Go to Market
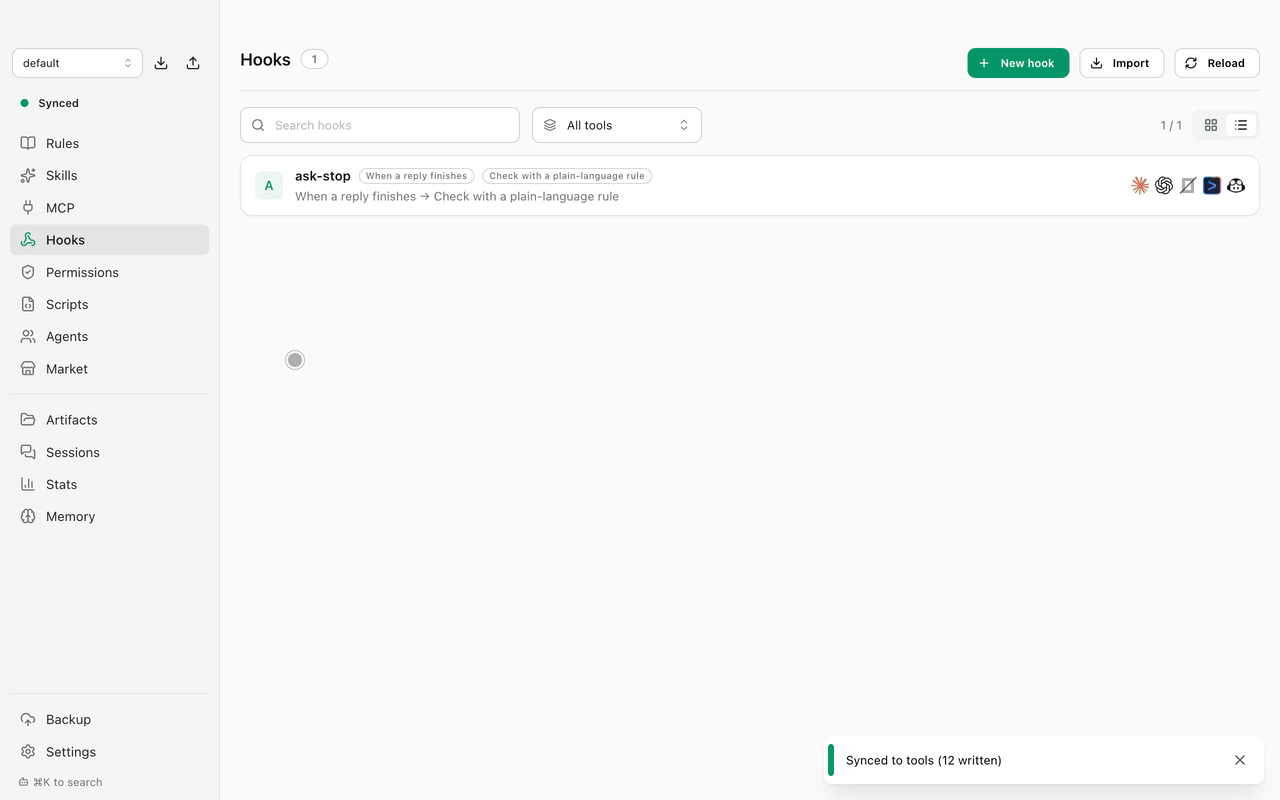Viewport: 1280px width, 800px height. click(x=109, y=369)
